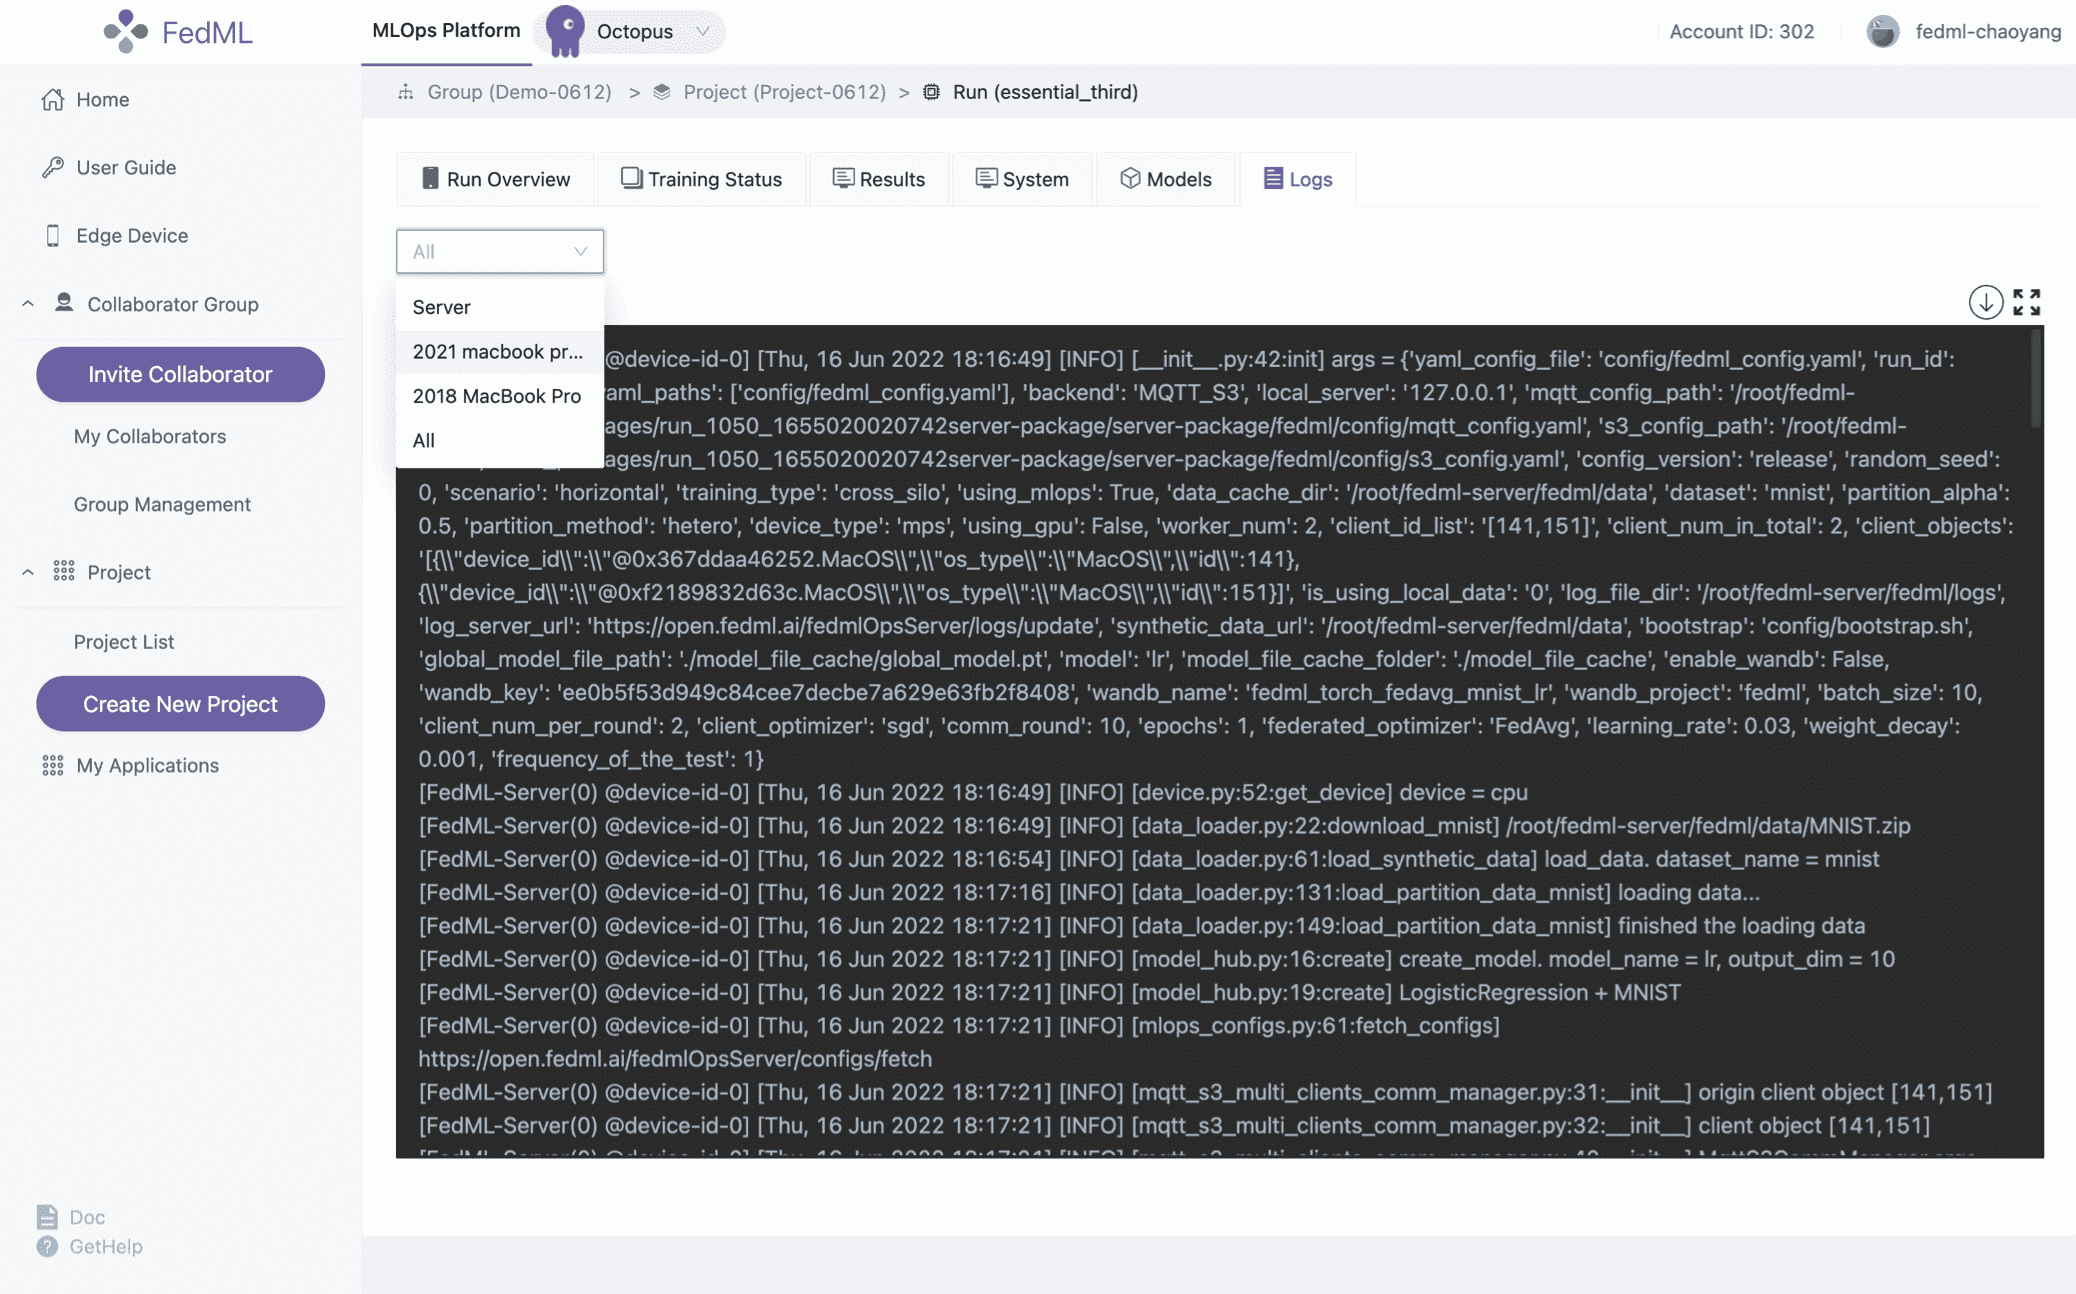Click log line 'device = cpu'
The width and height of the screenshot is (2076, 1294).
[x=973, y=792]
